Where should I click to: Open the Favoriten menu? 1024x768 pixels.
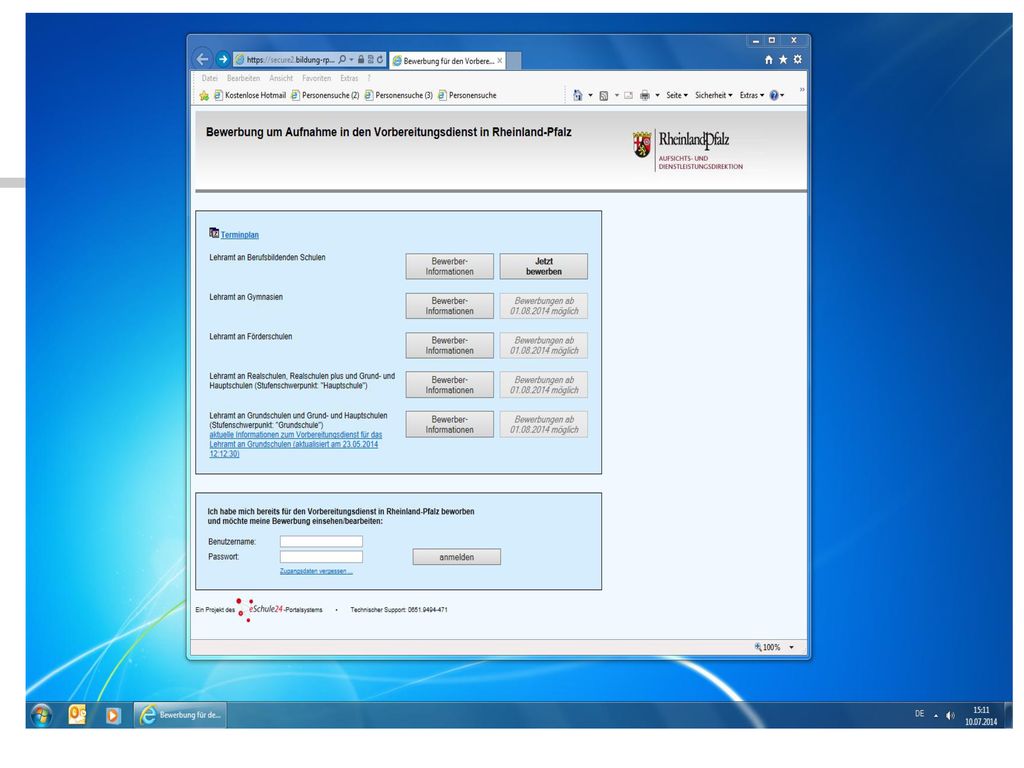[317, 78]
